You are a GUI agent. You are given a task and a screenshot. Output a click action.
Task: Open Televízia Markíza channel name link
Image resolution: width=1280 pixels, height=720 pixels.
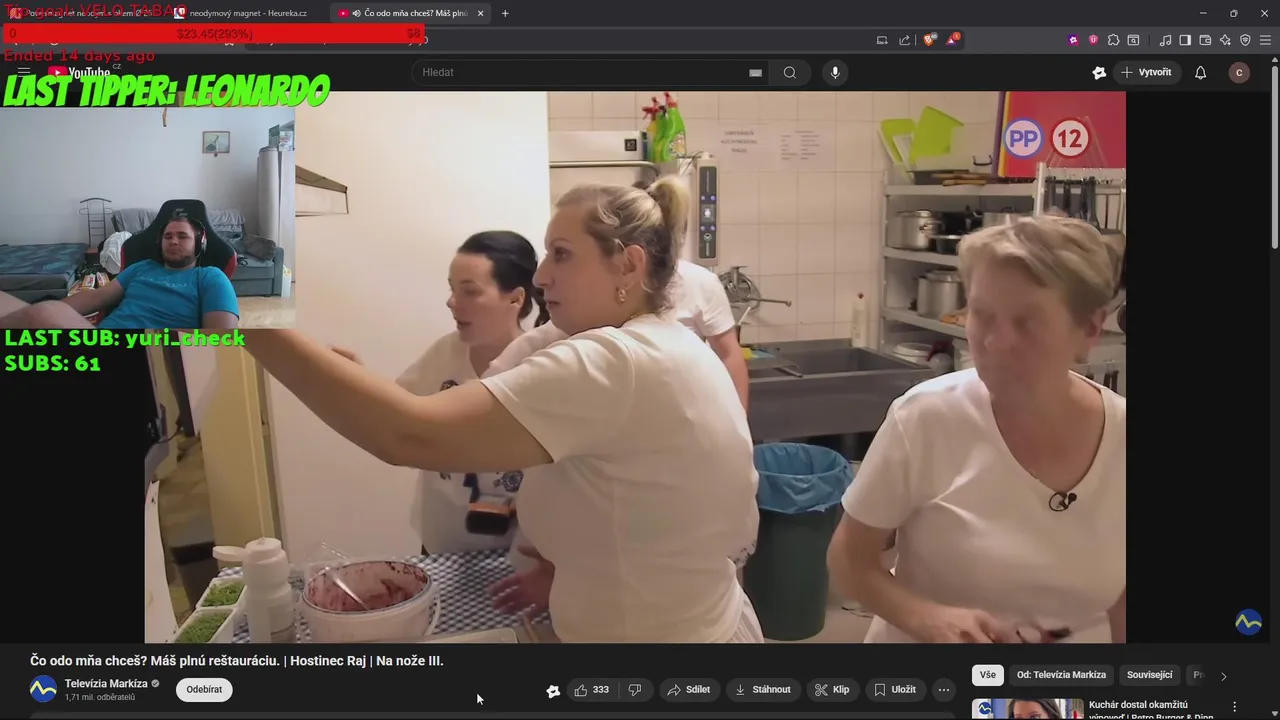point(106,684)
